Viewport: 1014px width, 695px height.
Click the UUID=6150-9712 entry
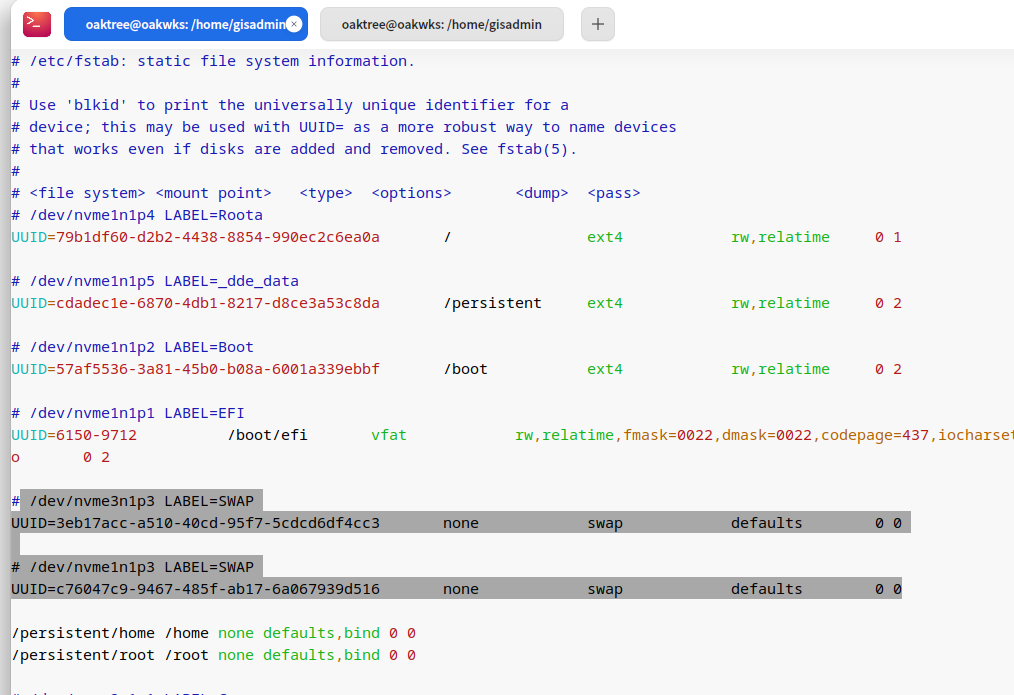[74, 435]
